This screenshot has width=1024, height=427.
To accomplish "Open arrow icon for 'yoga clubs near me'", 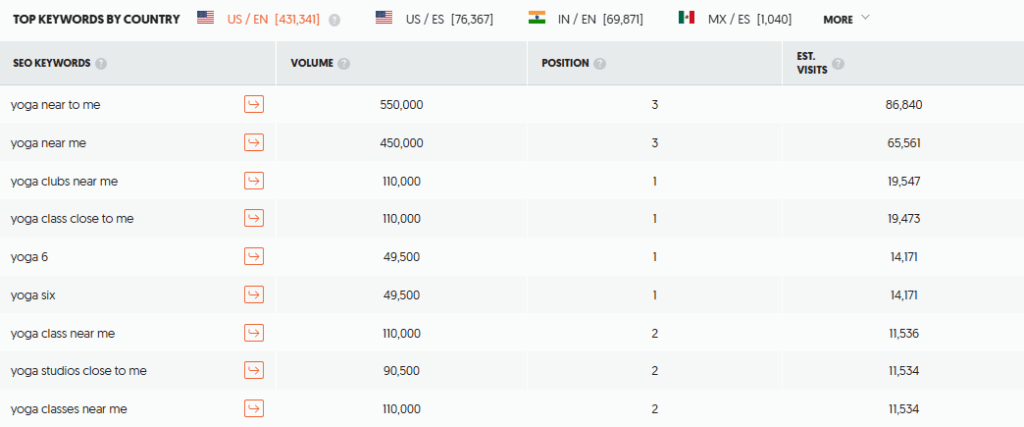I will [x=254, y=181].
